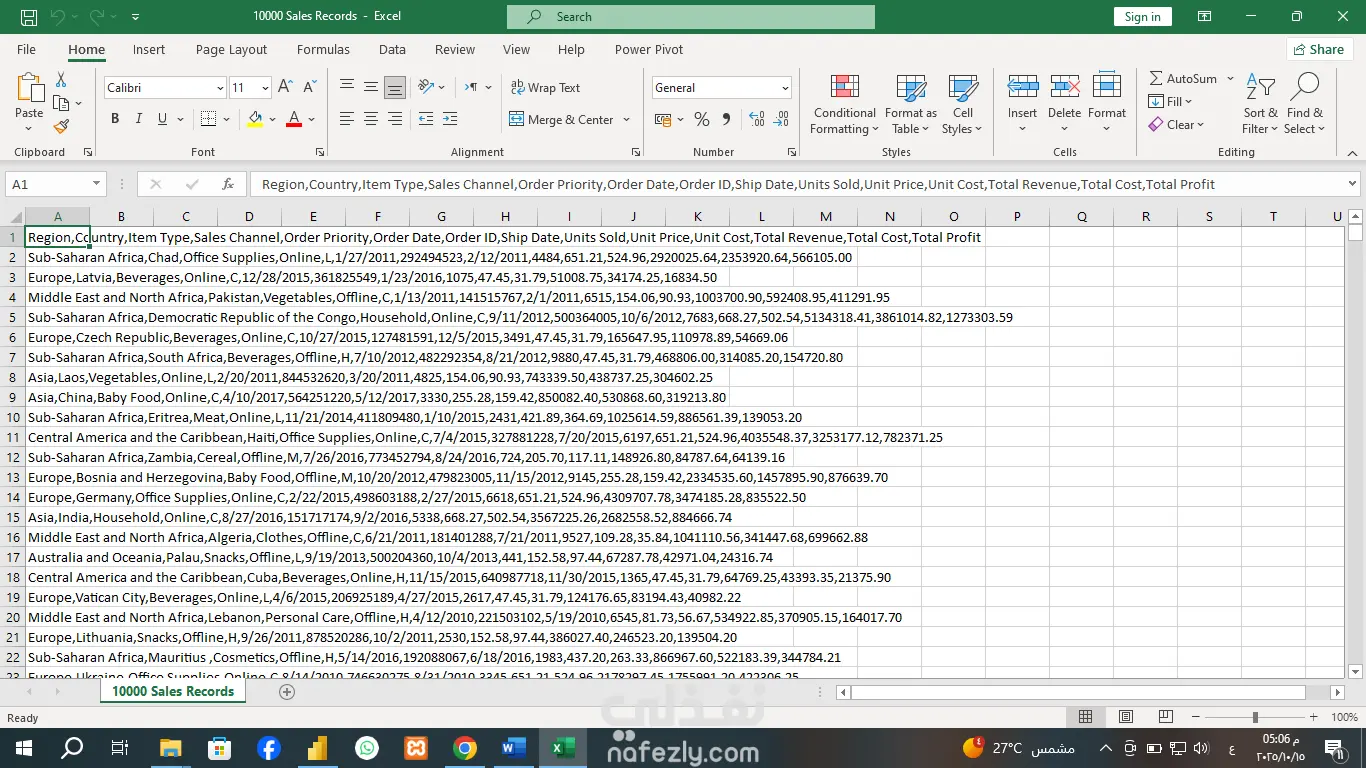Toggle Bold formatting
Screen dimensions: 1366x768
pos(115,119)
